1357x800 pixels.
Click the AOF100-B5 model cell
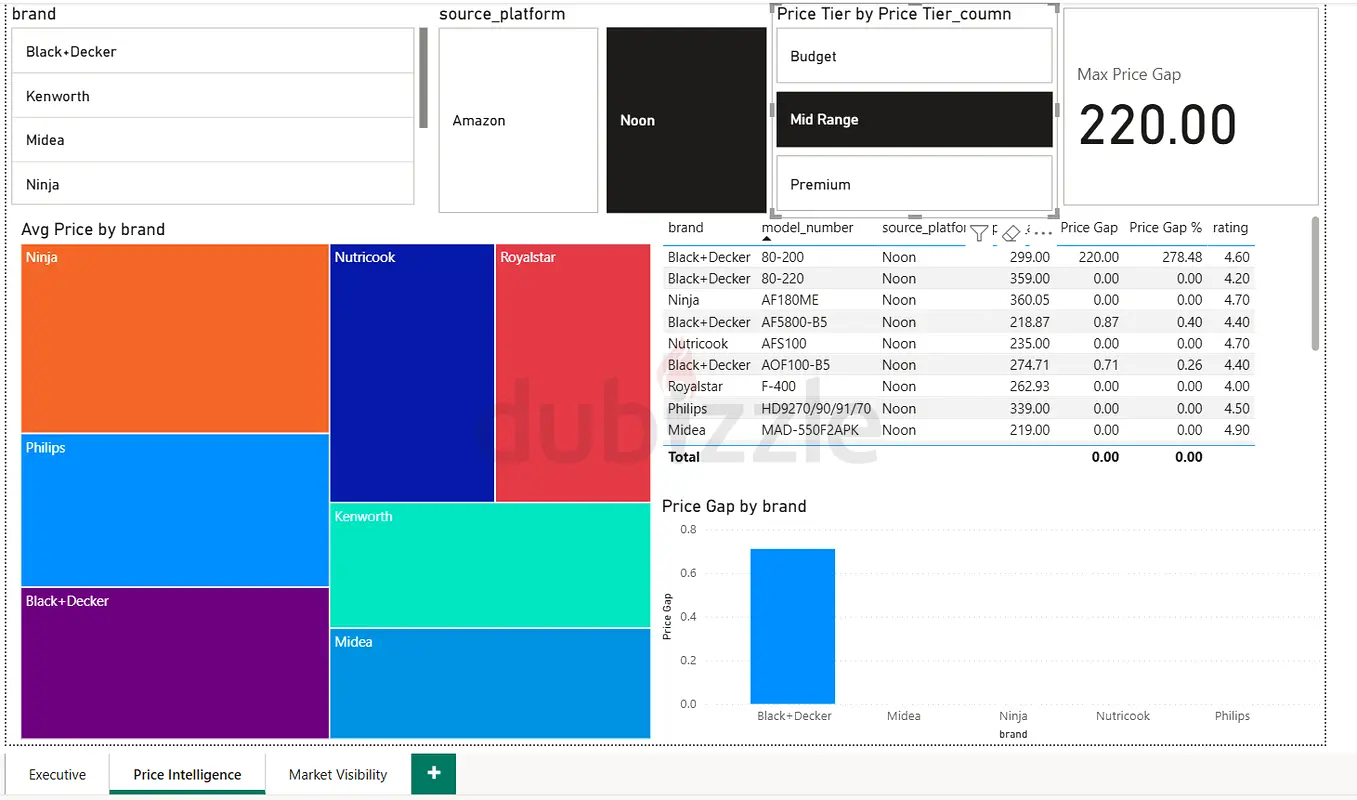click(796, 365)
